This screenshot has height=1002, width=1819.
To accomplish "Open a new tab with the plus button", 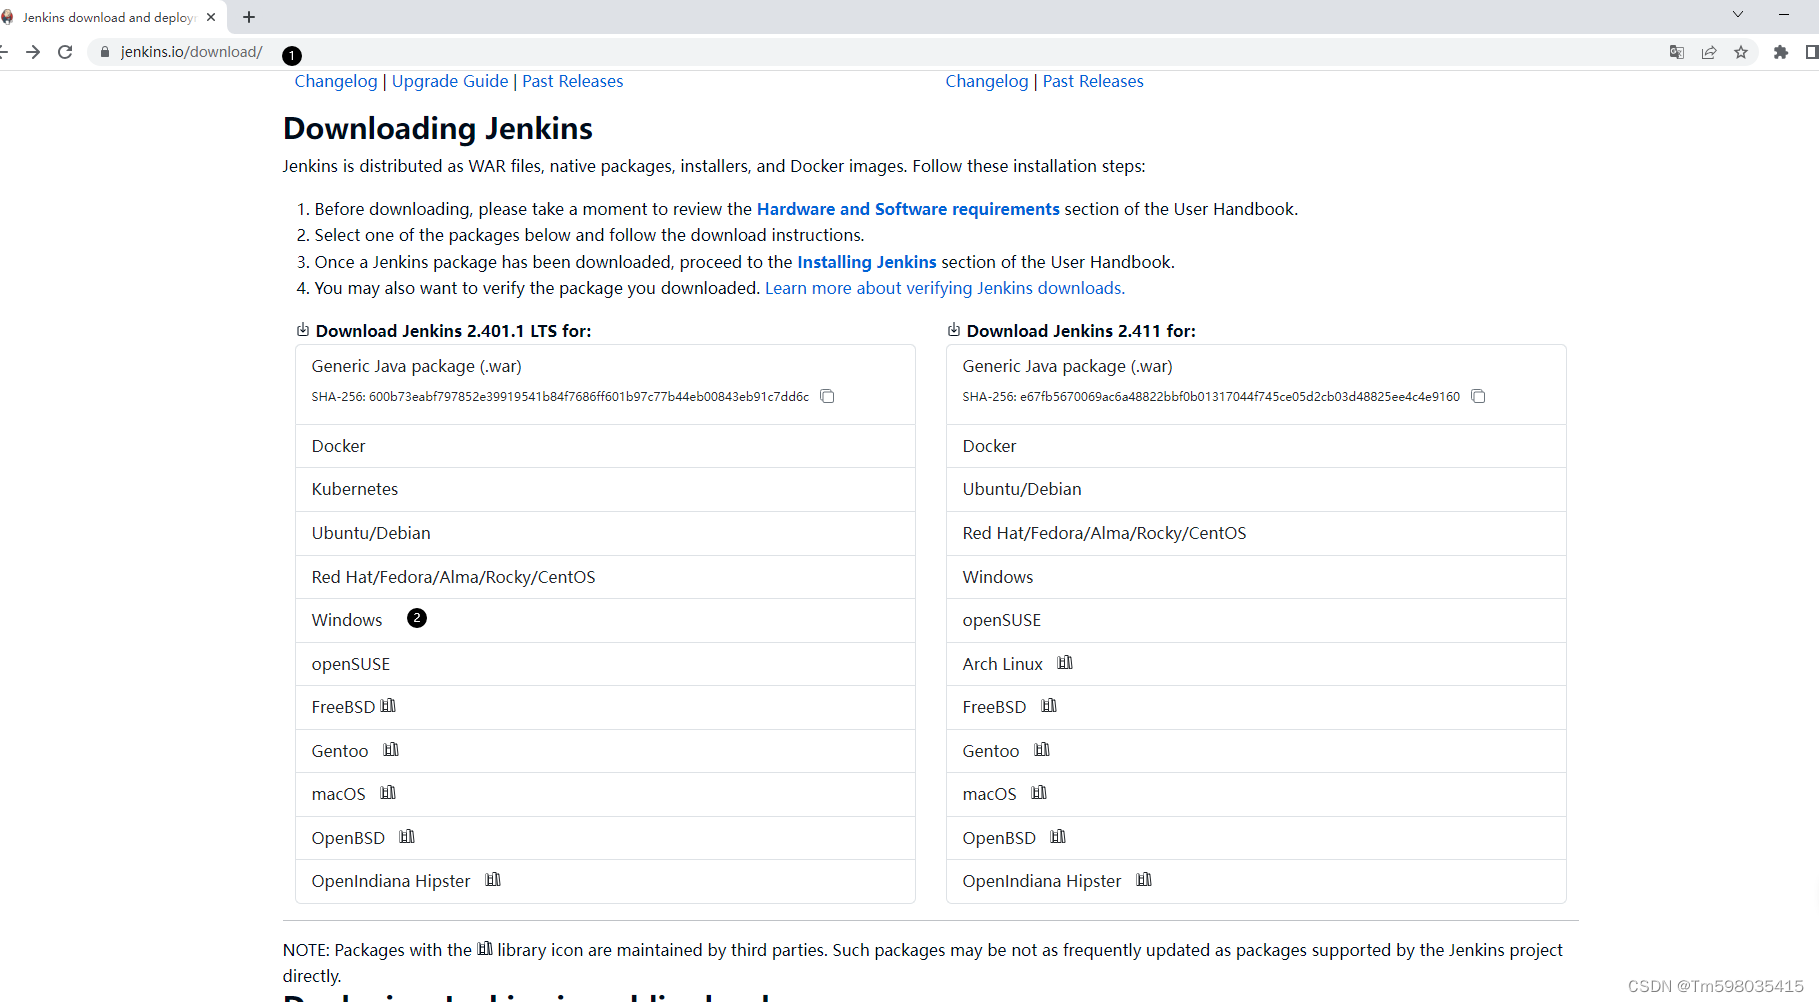I will (249, 17).
